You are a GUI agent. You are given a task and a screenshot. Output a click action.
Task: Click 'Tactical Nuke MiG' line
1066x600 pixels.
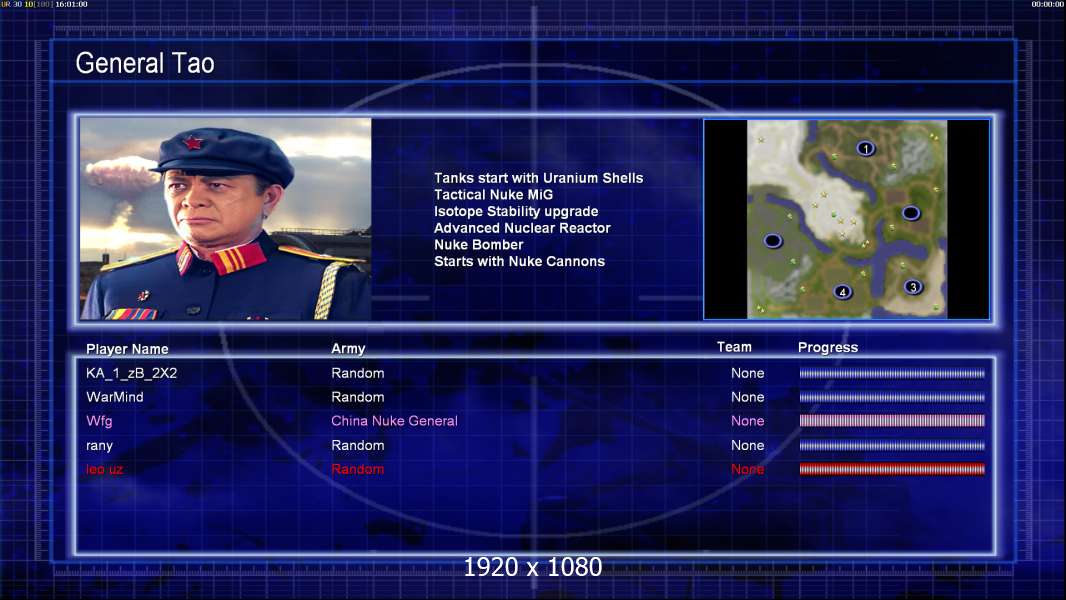click(x=494, y=194)
